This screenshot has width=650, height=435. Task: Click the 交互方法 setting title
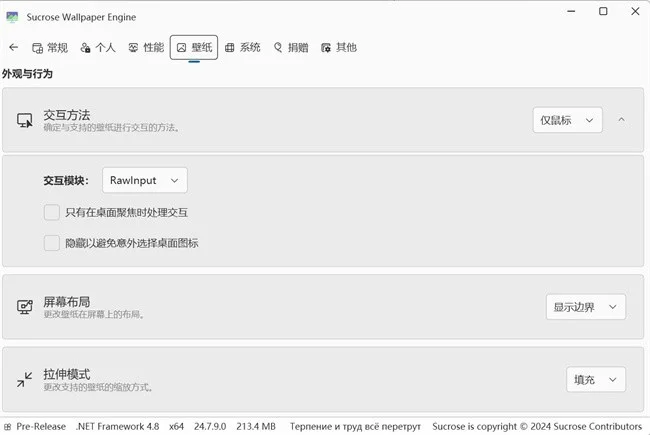[x=67, y=115]
